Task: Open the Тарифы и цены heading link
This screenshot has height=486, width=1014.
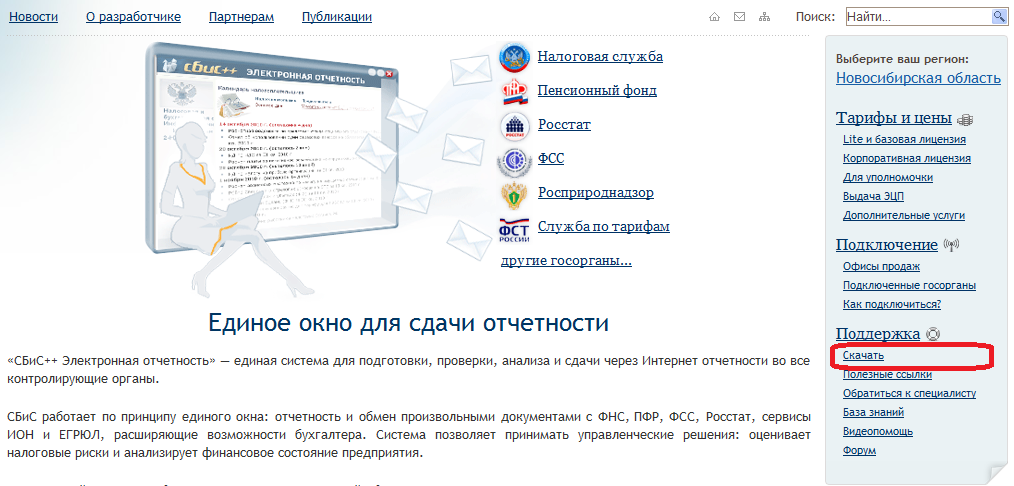Action: pyautogui.click(x=894, y=118)
